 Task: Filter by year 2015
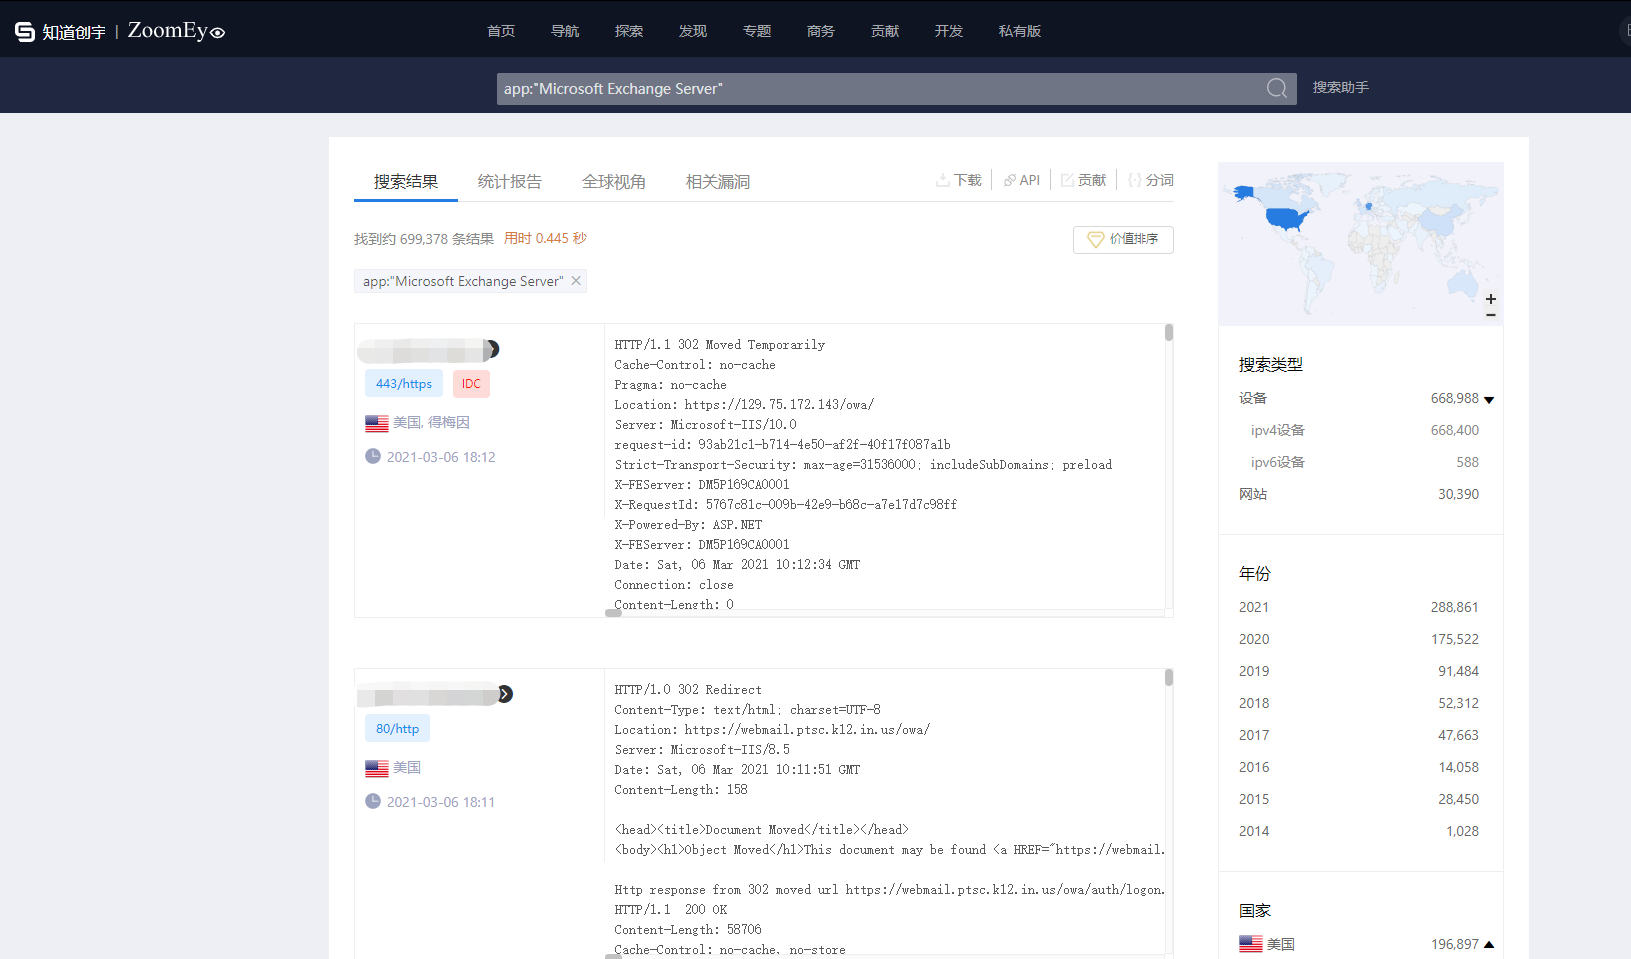(1254, 799)
